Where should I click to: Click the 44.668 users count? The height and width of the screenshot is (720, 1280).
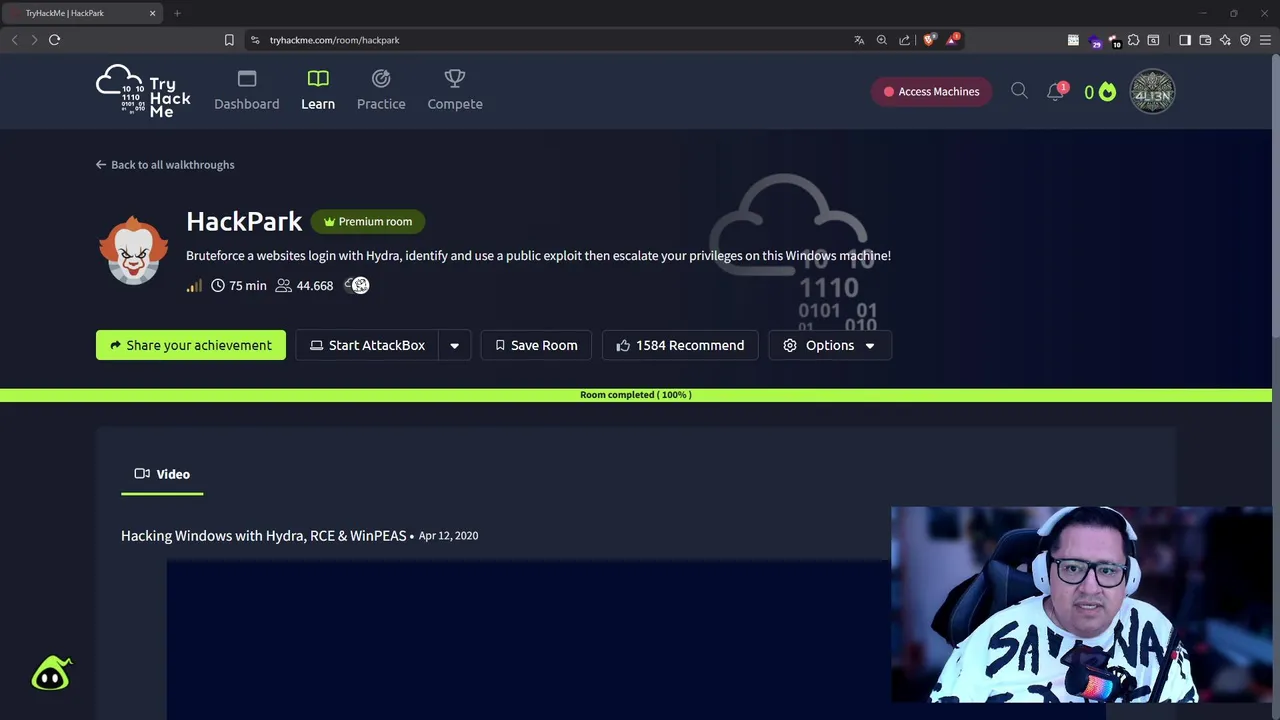pos(315,286)
